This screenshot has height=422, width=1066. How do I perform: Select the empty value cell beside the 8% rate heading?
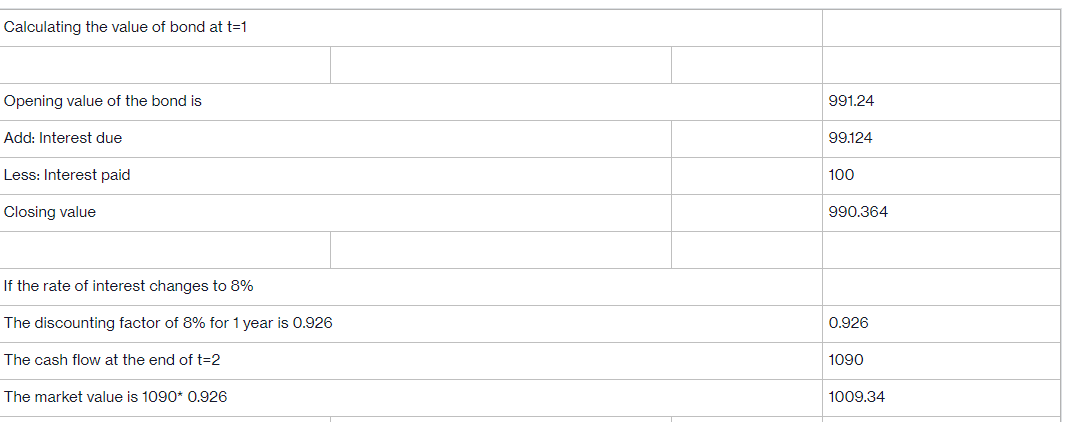click(x=940, y=286)
